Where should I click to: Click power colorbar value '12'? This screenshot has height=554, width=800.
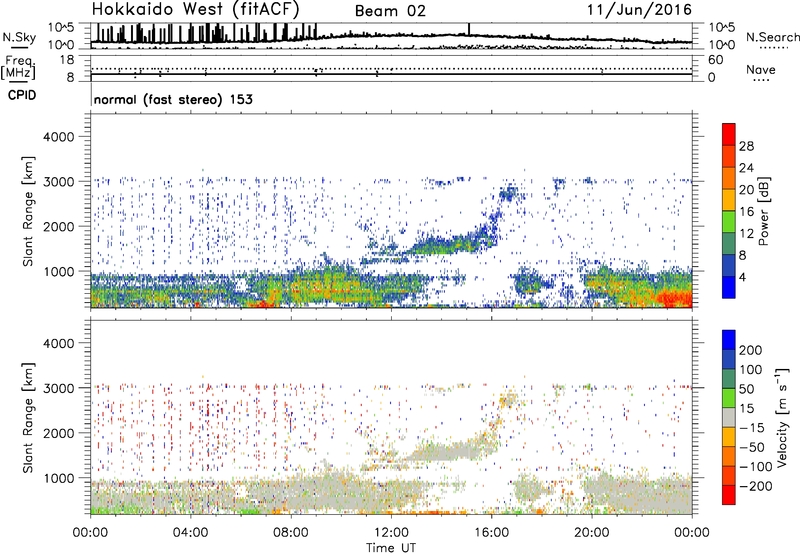pyautogui.click(x=746, y=234)
